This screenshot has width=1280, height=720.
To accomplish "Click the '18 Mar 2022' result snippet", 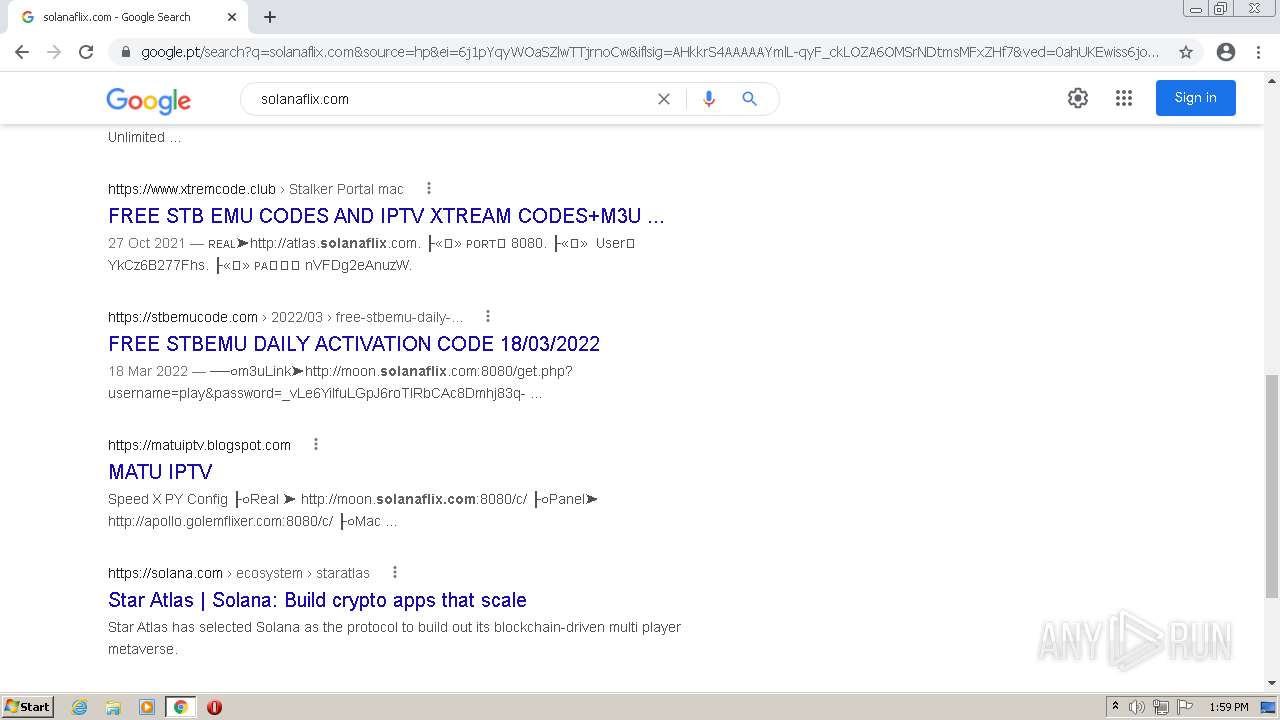I will pos(340,382).
